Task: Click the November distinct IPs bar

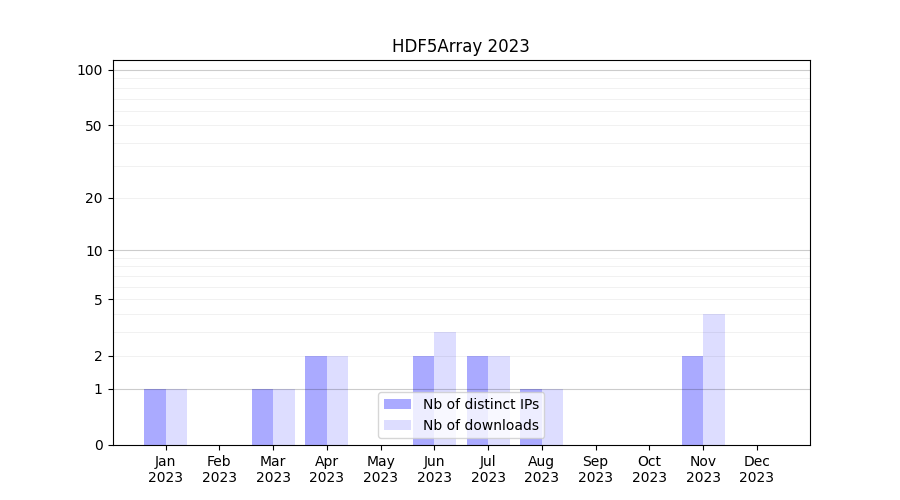Action: coord(692,400)
